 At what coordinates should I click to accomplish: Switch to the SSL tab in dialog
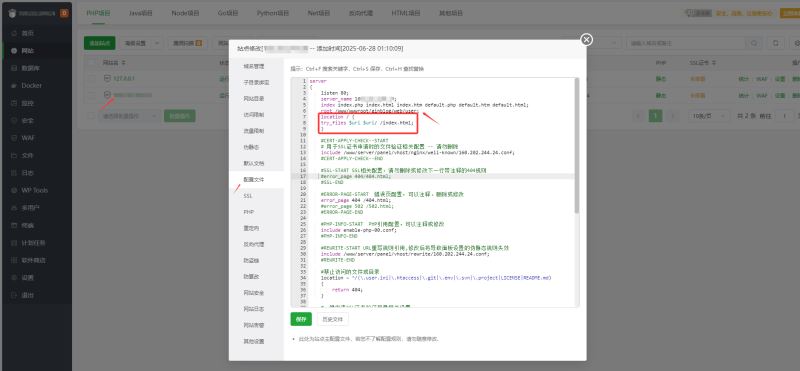point(248,195)
